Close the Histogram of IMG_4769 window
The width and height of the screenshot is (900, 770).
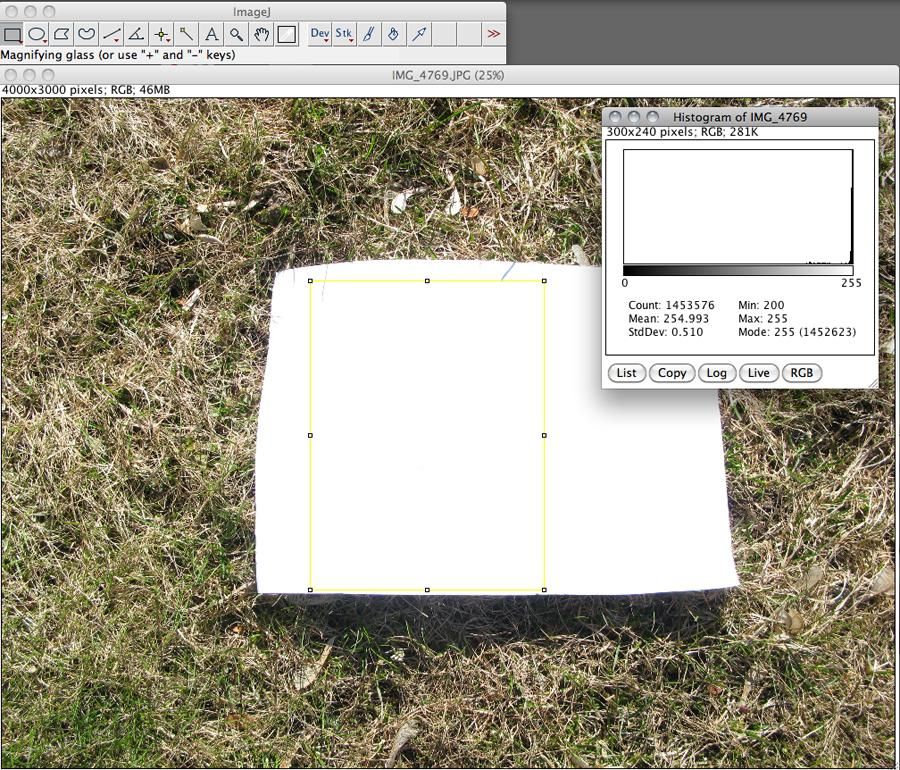615,117
